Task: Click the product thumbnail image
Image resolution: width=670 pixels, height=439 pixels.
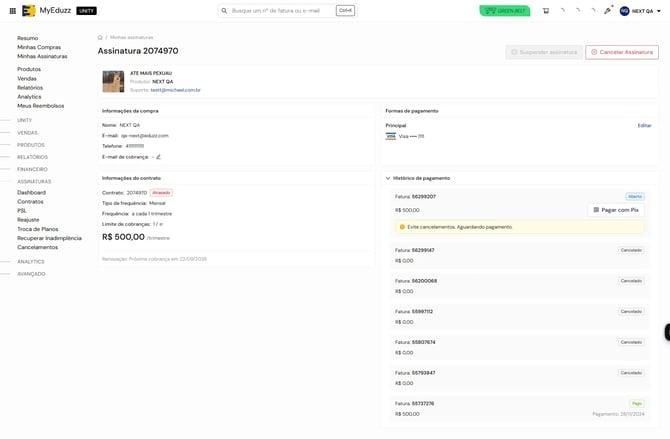Action: coord(113,82)
